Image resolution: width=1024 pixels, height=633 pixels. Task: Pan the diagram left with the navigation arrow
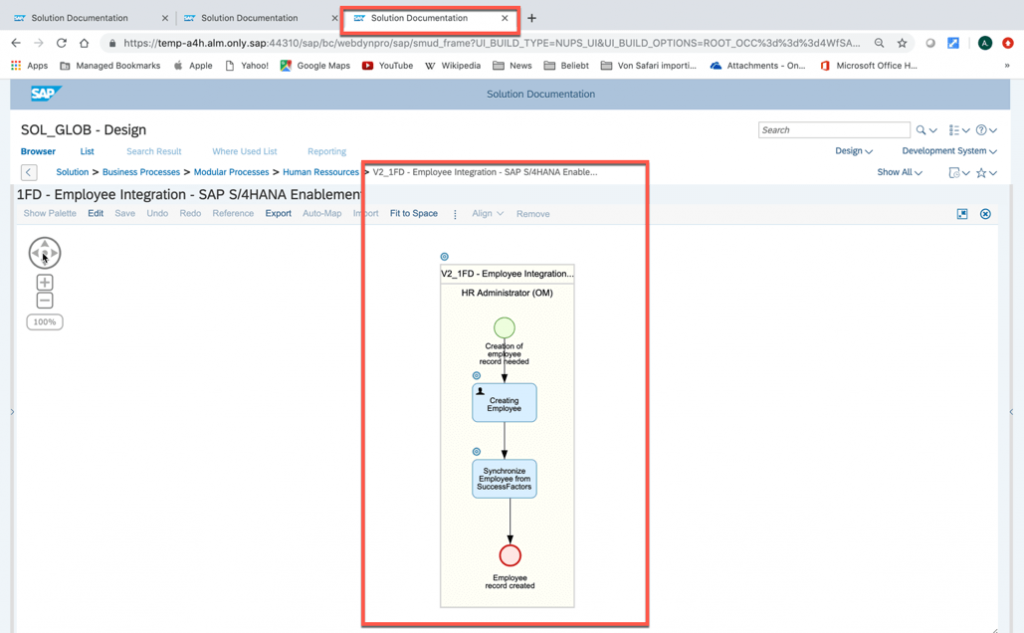point(35,253)
